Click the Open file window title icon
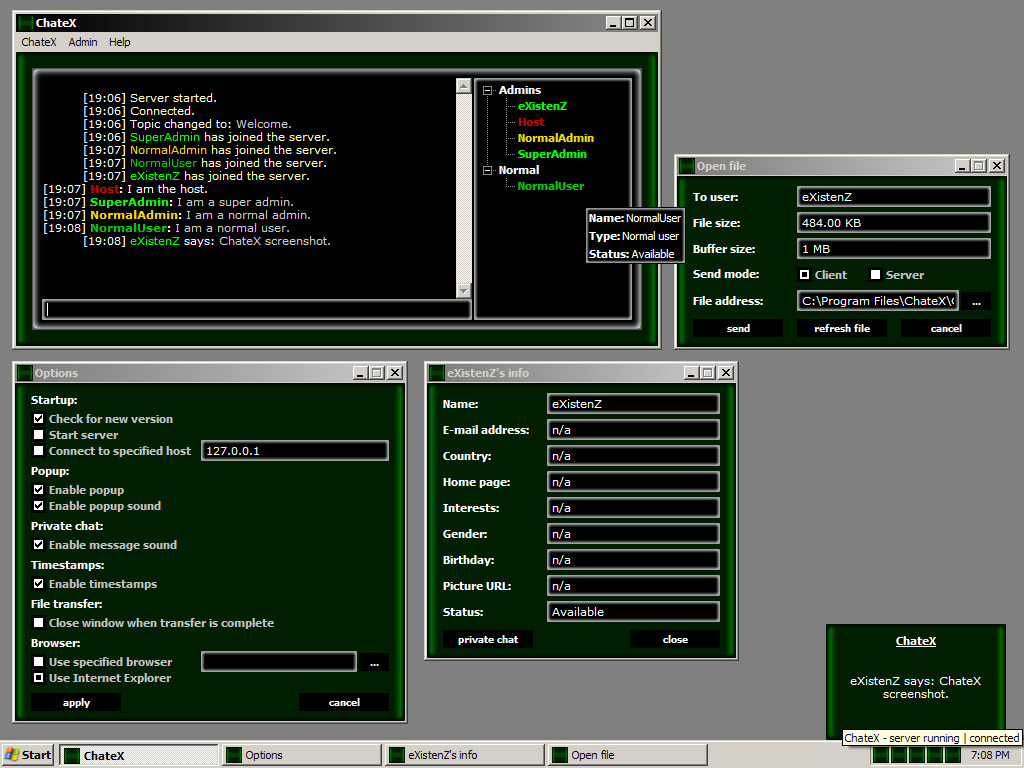 (686, 166)
